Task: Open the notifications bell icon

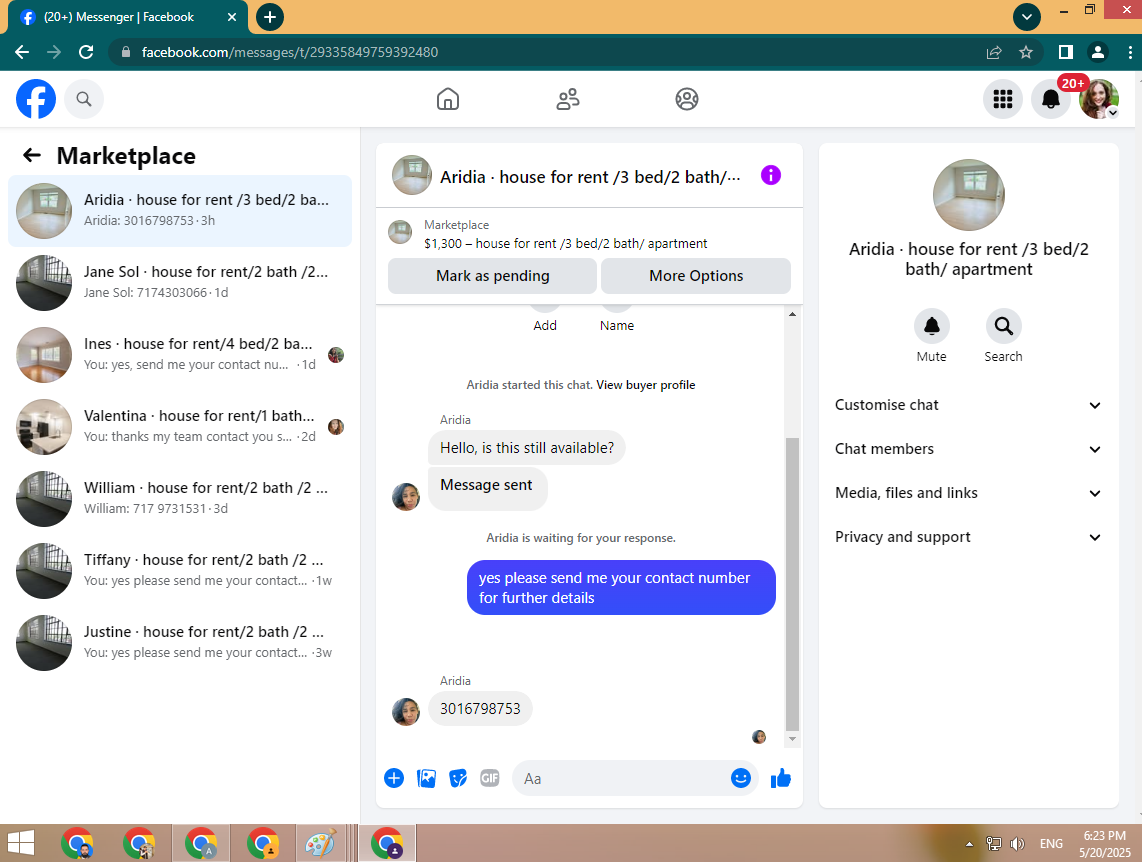Action: [1050, 99]
